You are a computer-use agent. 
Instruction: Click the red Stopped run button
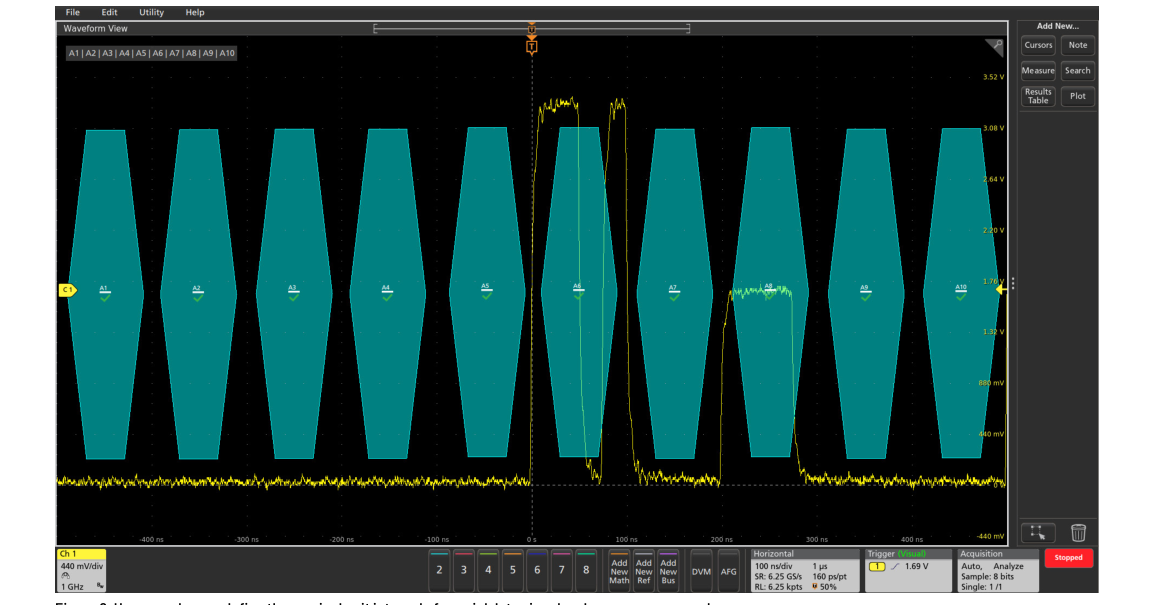tap(1068, 558)
